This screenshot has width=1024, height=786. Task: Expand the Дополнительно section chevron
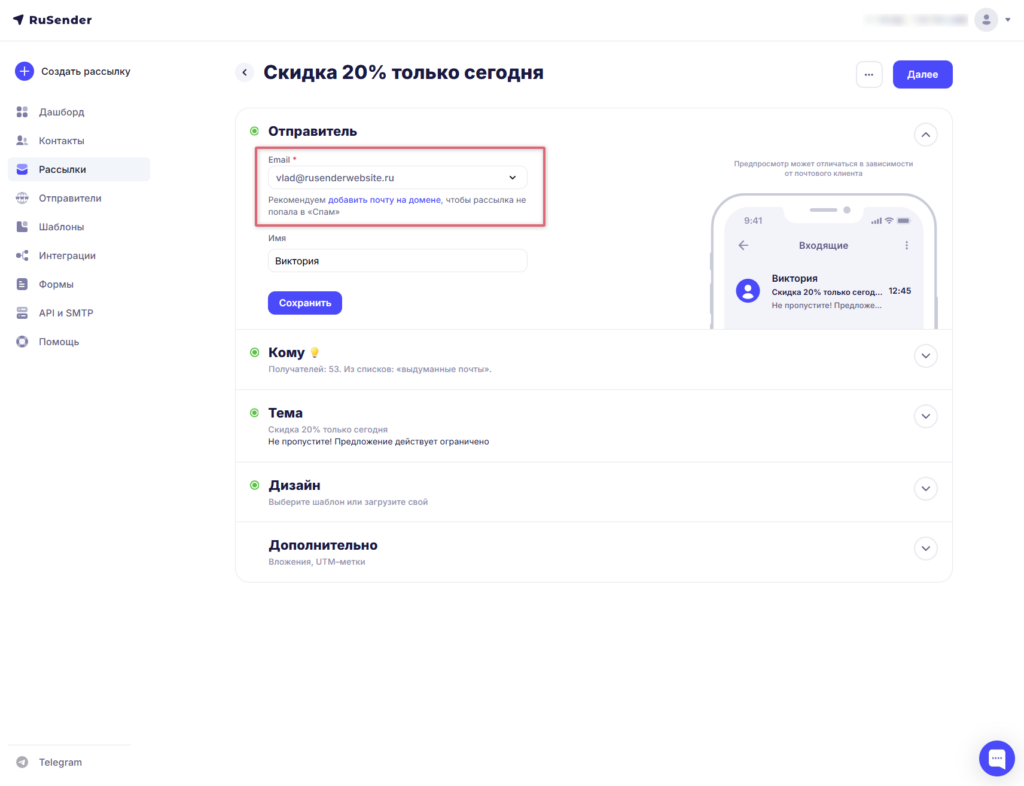point(925,548)
